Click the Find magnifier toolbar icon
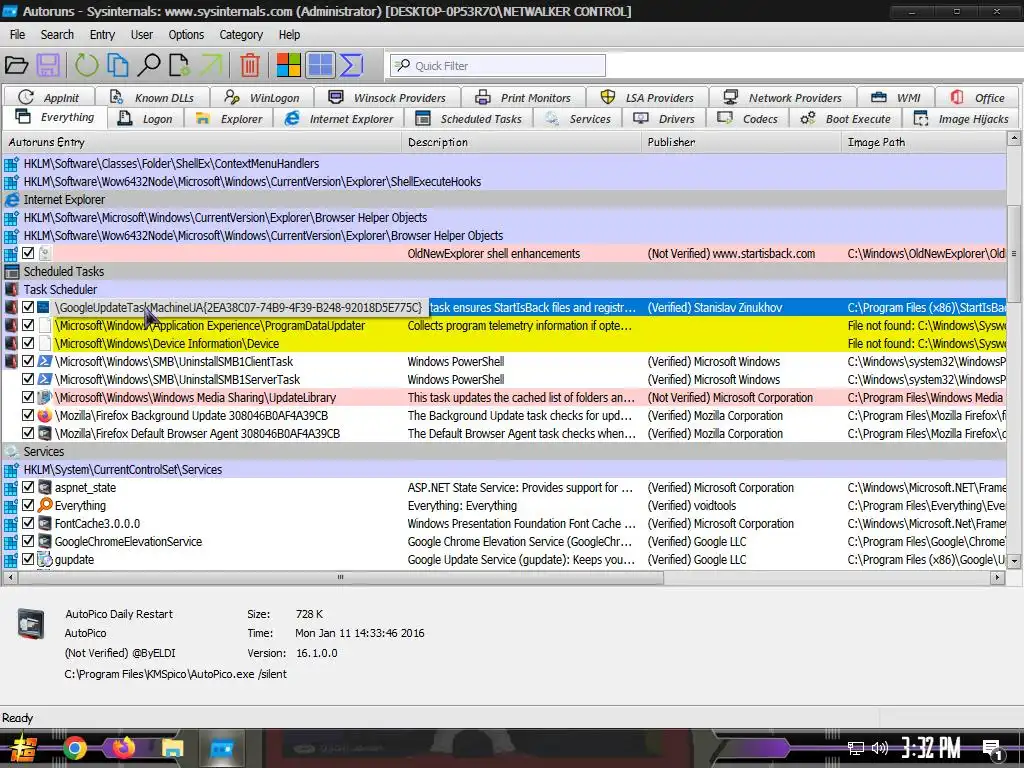This screenshot has height=768, width=1024. coord(149,65)
